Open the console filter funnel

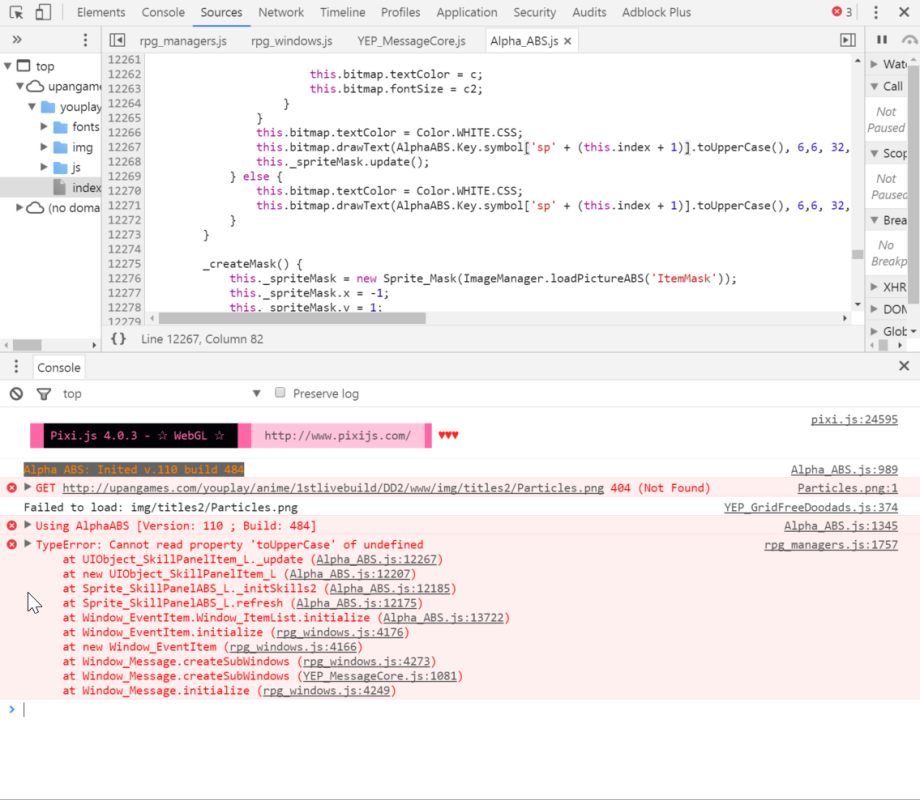(43, 394)
